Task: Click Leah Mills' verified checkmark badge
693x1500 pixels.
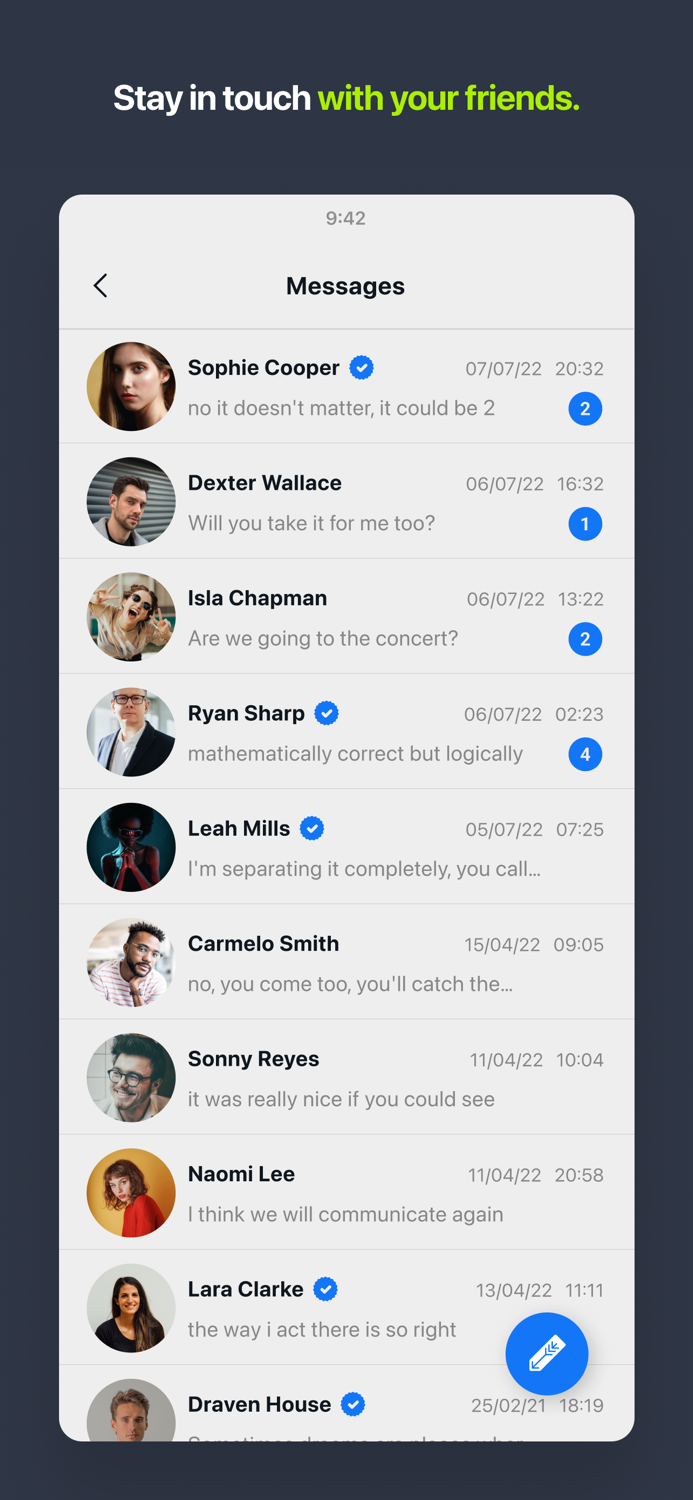Action: [x=312, y=829]
